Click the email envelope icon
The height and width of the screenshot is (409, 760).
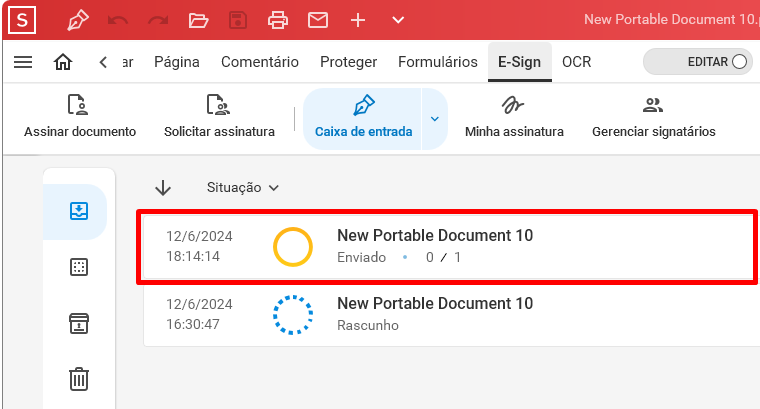(x=318, y=20)
